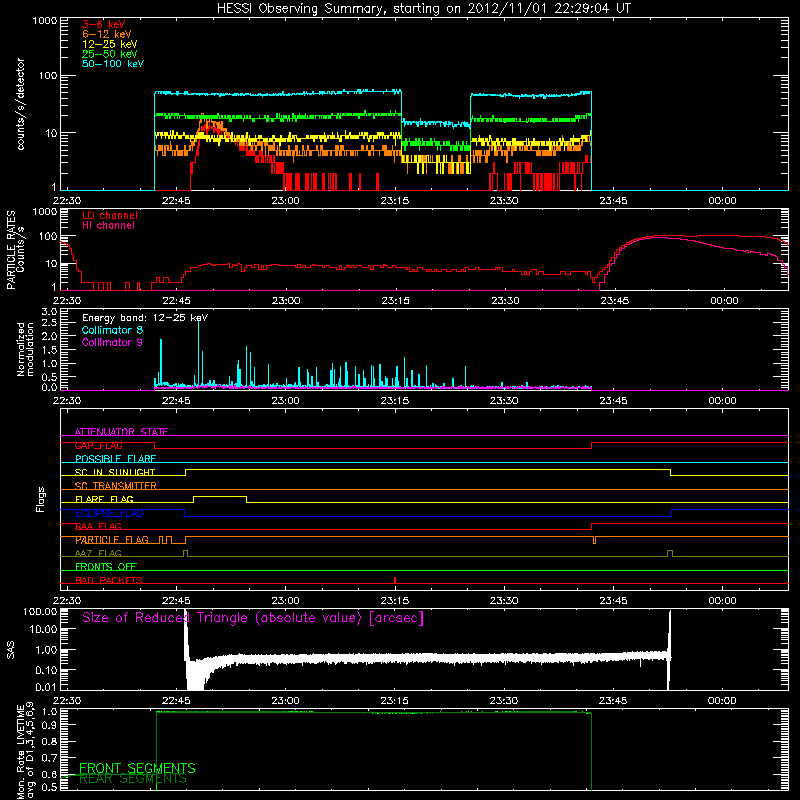Select the 6-12 keV legend label

(x=107, y=34)
